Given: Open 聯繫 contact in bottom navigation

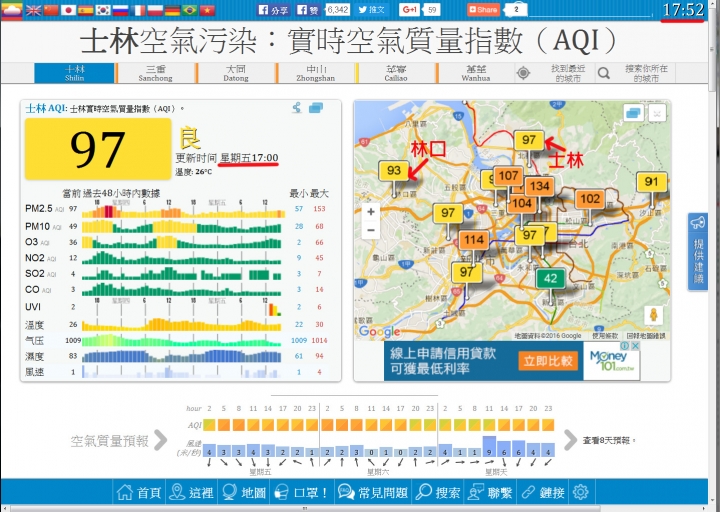Looking at the screenshot, I should [x=490, y=492].
